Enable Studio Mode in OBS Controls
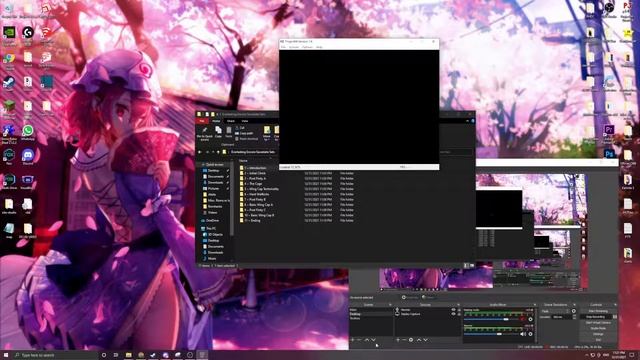Image resolution: width=640 pixels, height=360 pixels. point(598,328)
